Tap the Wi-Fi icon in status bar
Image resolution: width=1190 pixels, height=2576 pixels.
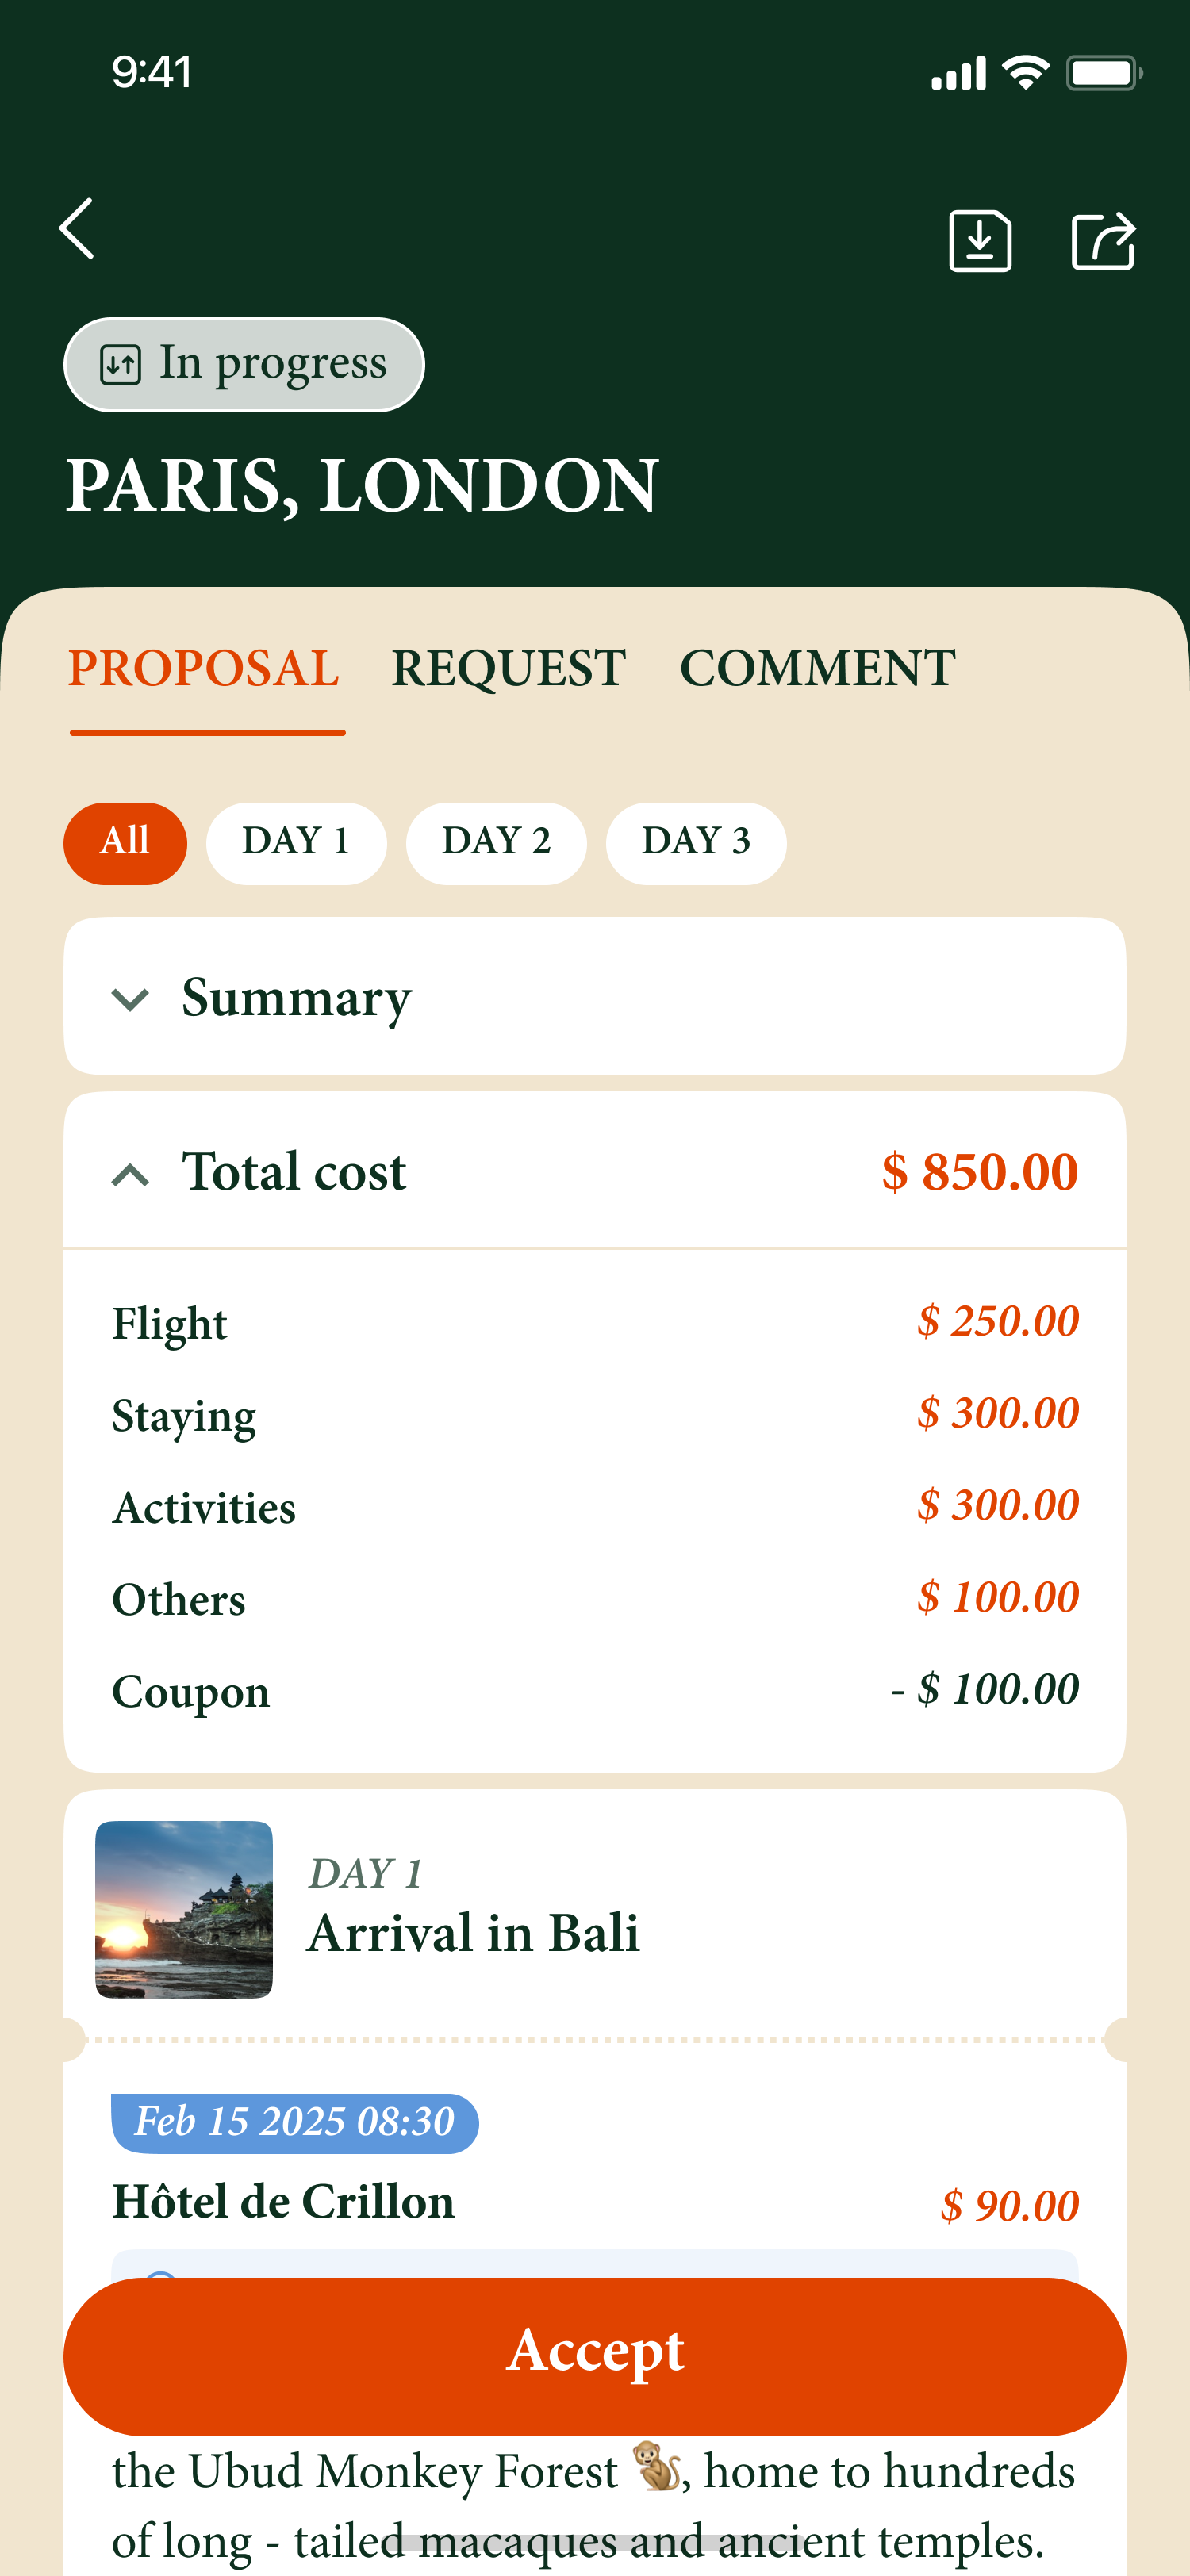(x=1025, y=73)
